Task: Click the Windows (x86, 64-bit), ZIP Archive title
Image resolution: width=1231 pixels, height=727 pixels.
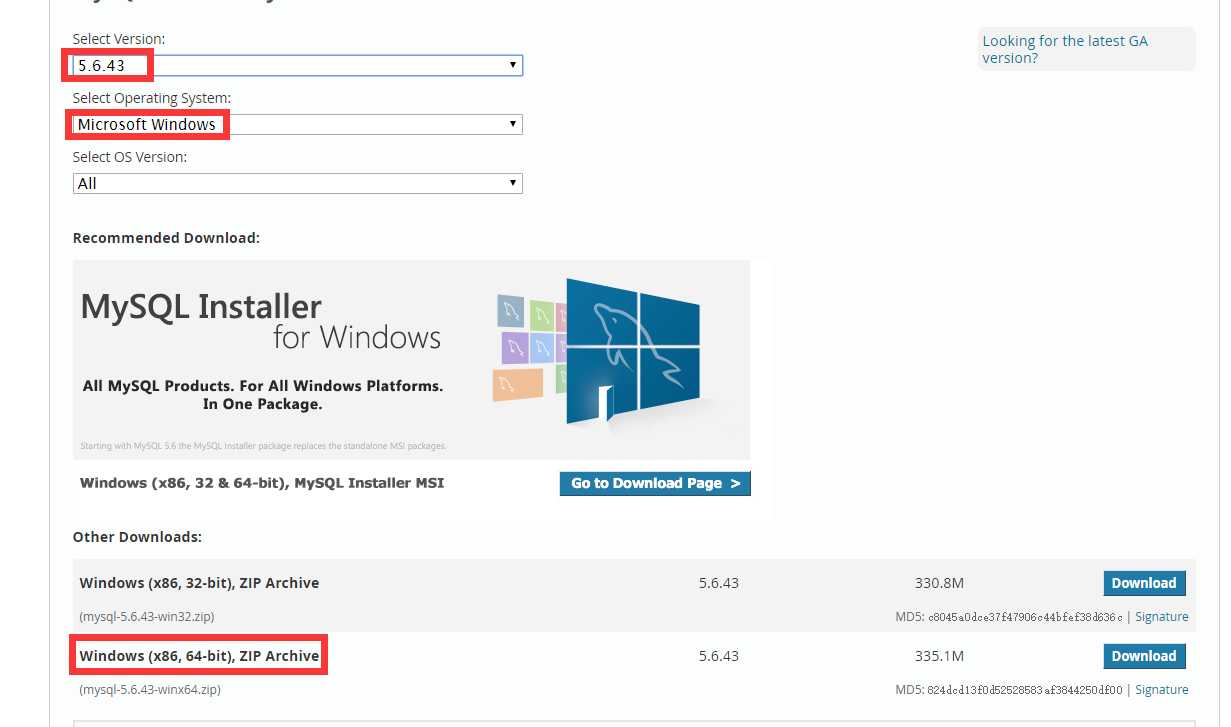Action: click(199, 656)
